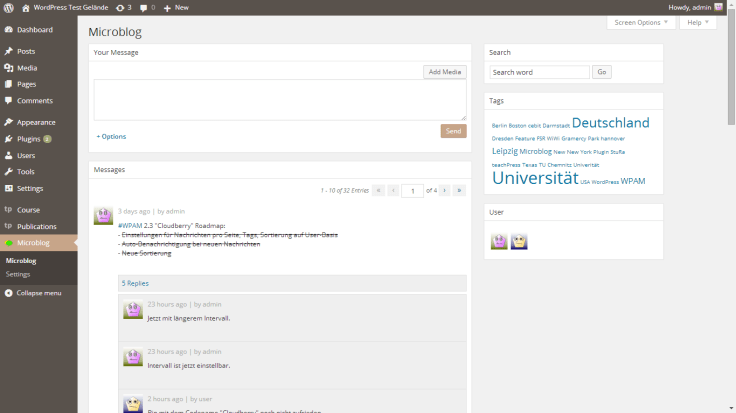Click the Go search button

pos(602,72)
